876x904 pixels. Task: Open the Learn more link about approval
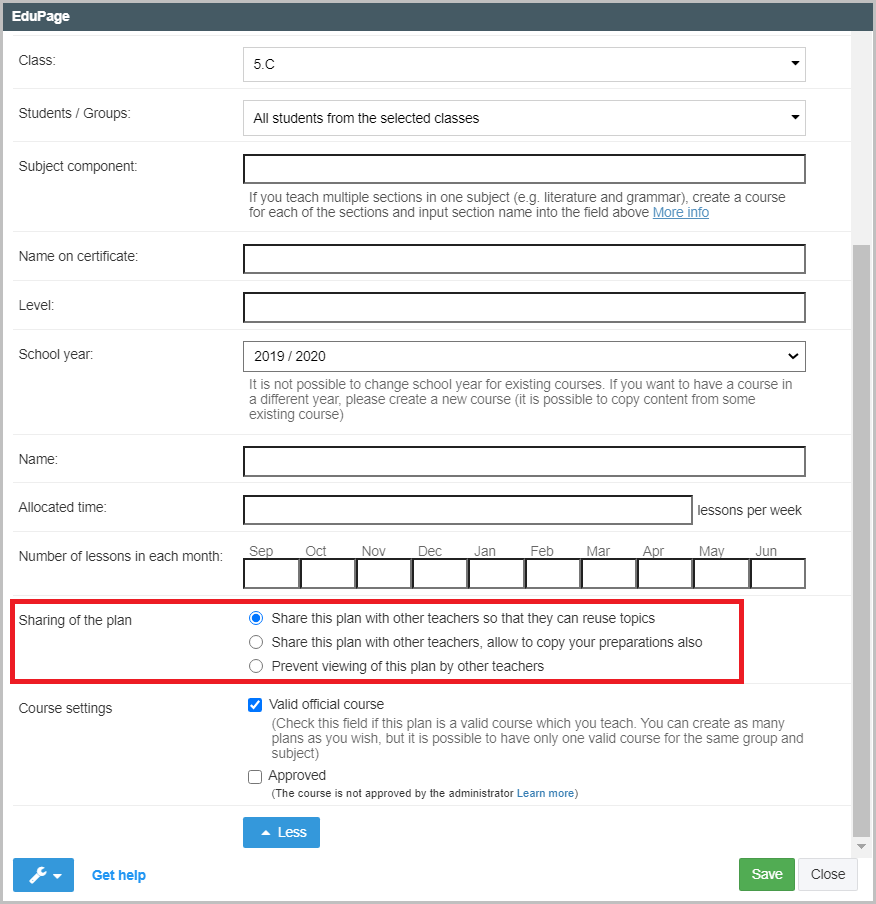545,793
